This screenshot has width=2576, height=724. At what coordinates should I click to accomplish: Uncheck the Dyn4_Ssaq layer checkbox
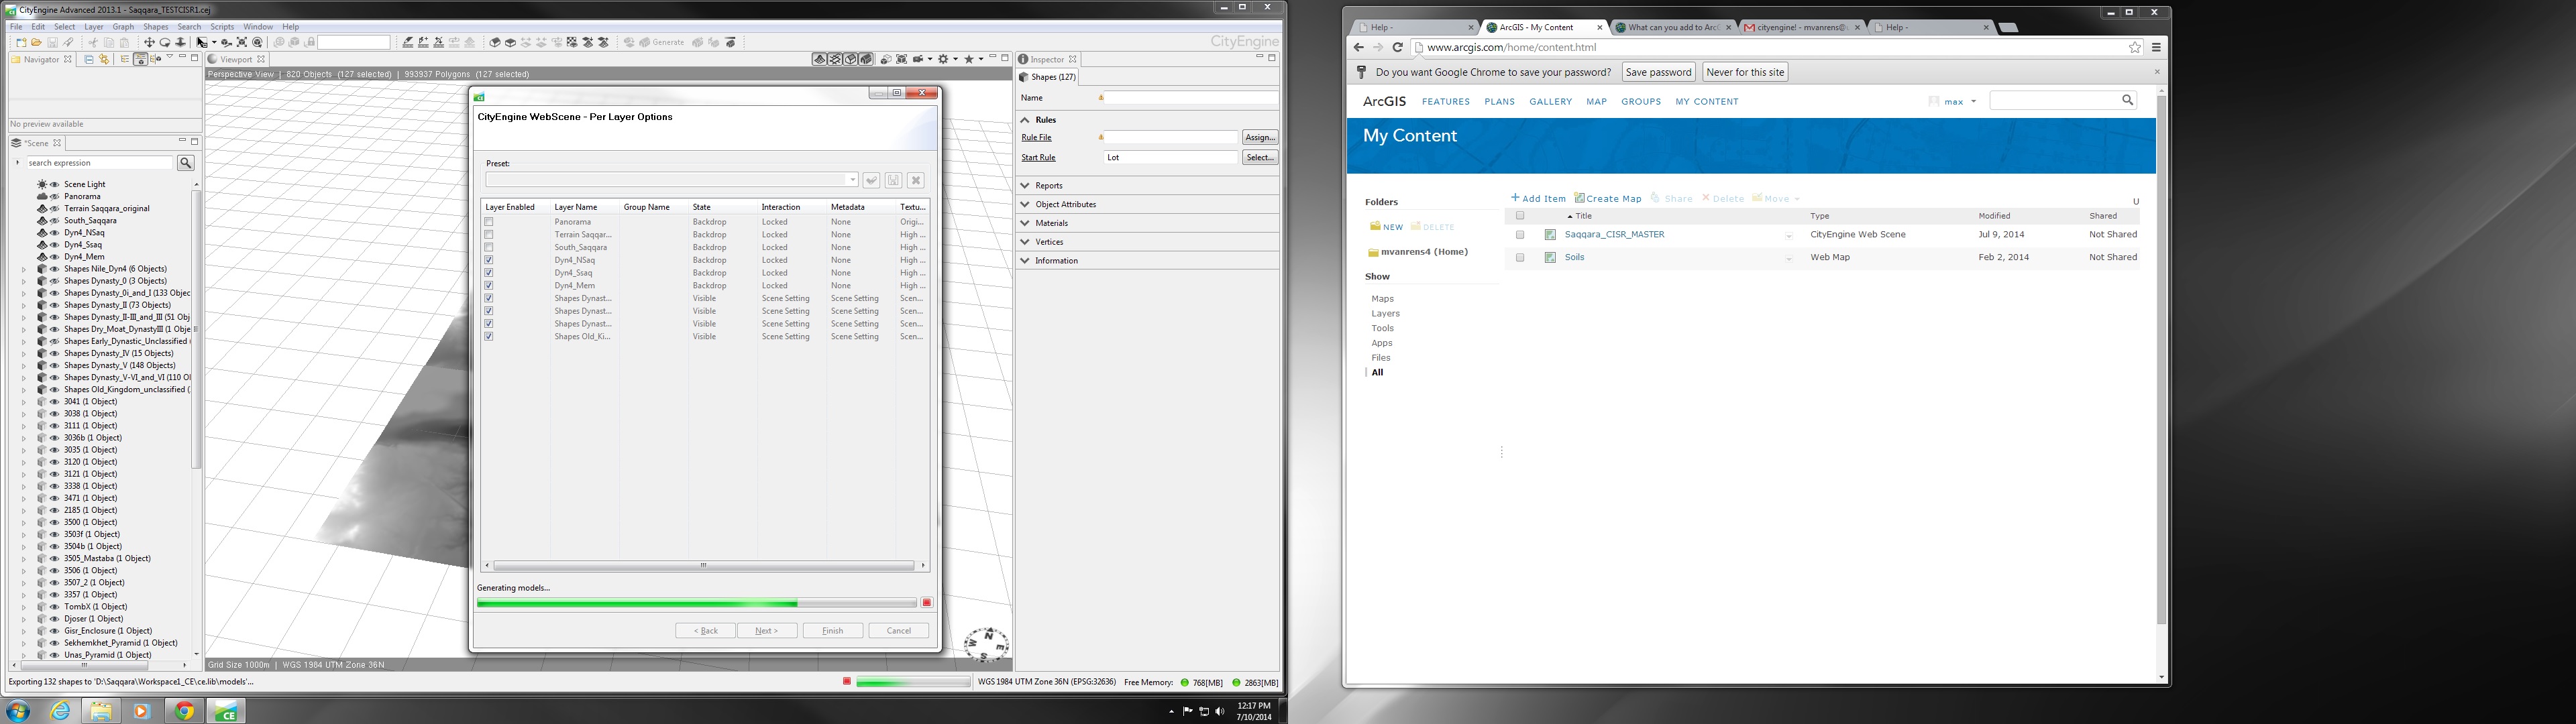[x=489, y=273]
